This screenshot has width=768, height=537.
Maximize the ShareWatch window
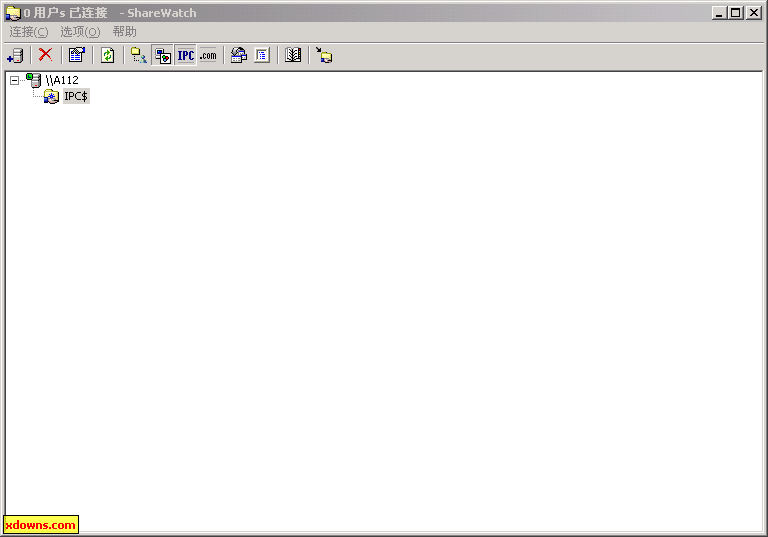coord(735,13)
